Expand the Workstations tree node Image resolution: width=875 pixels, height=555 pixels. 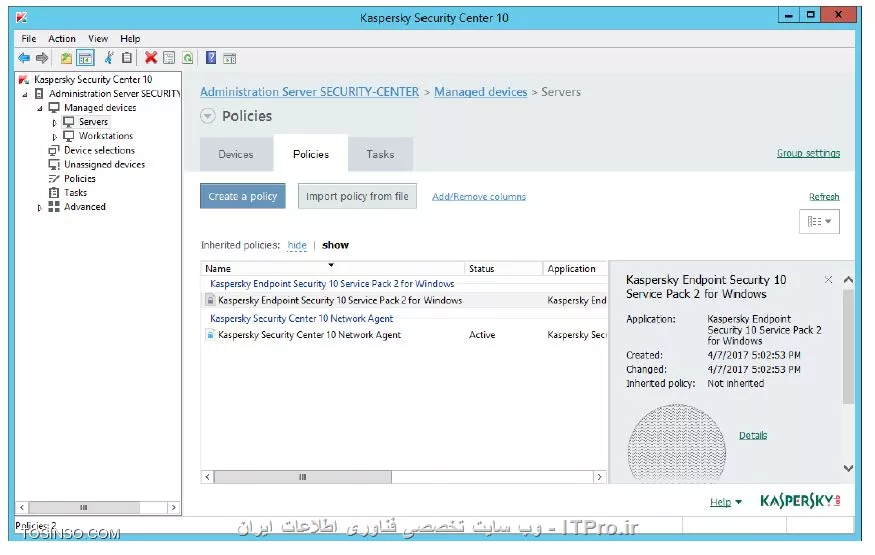pos(54,136)
